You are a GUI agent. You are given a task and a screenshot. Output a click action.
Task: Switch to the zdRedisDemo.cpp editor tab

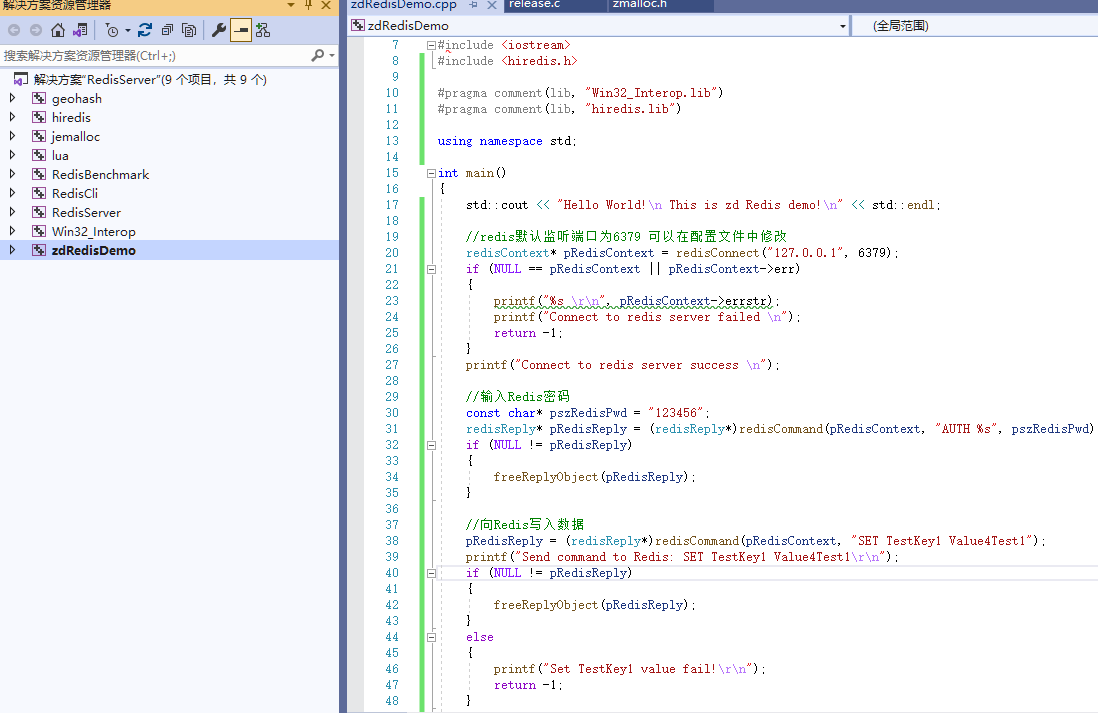click(x=404, y=5)
